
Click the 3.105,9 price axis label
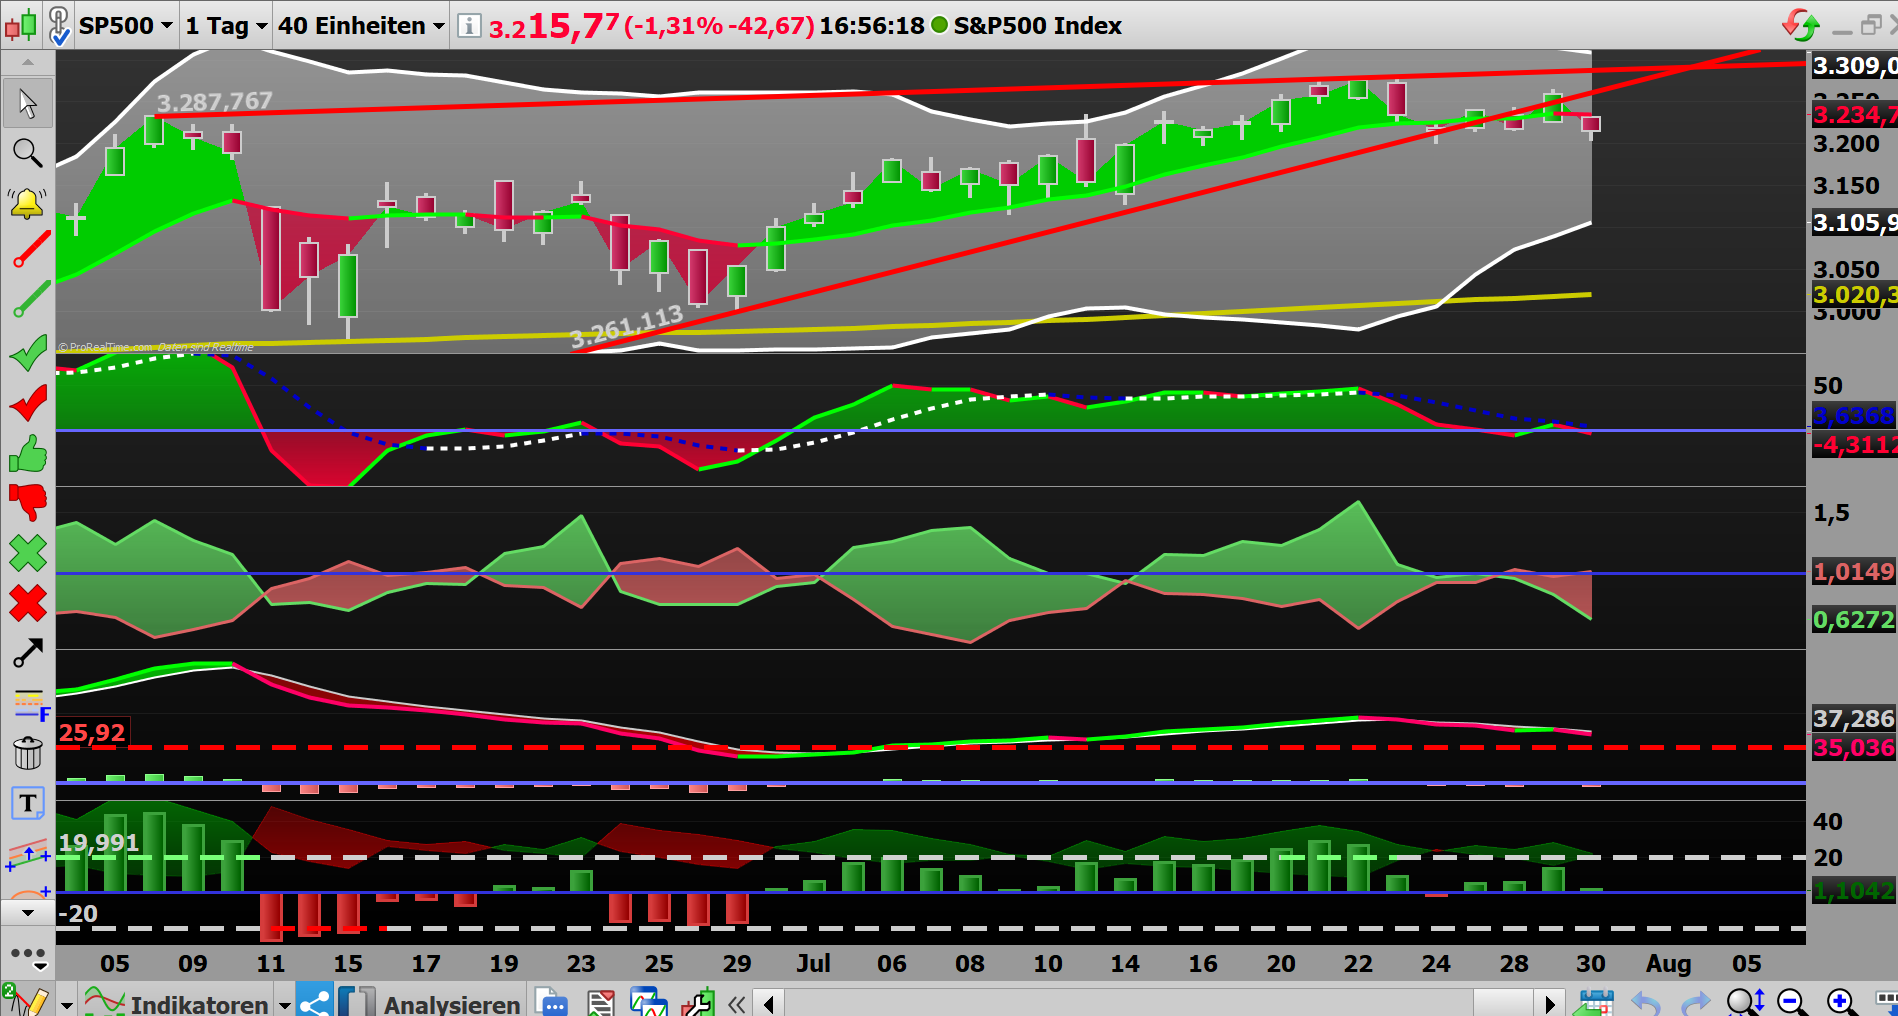click(1854, 223)
